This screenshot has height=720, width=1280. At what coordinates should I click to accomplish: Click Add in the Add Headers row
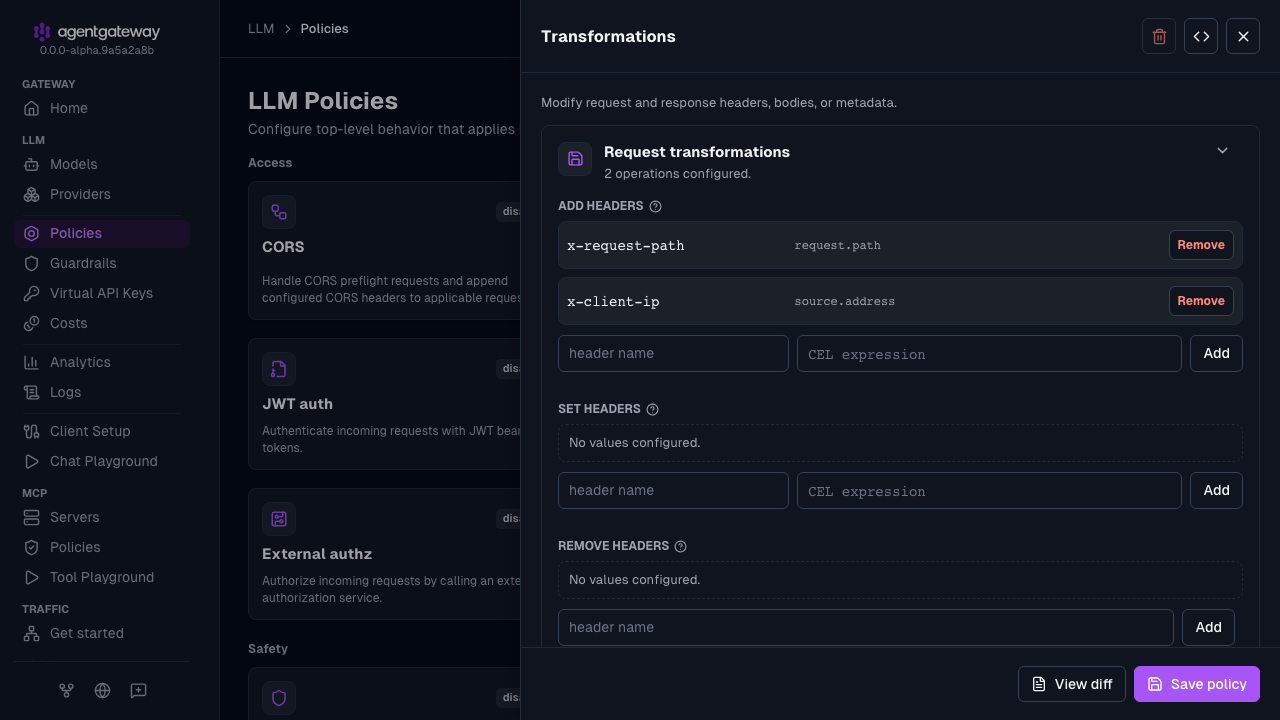[x=1216, y=353]
